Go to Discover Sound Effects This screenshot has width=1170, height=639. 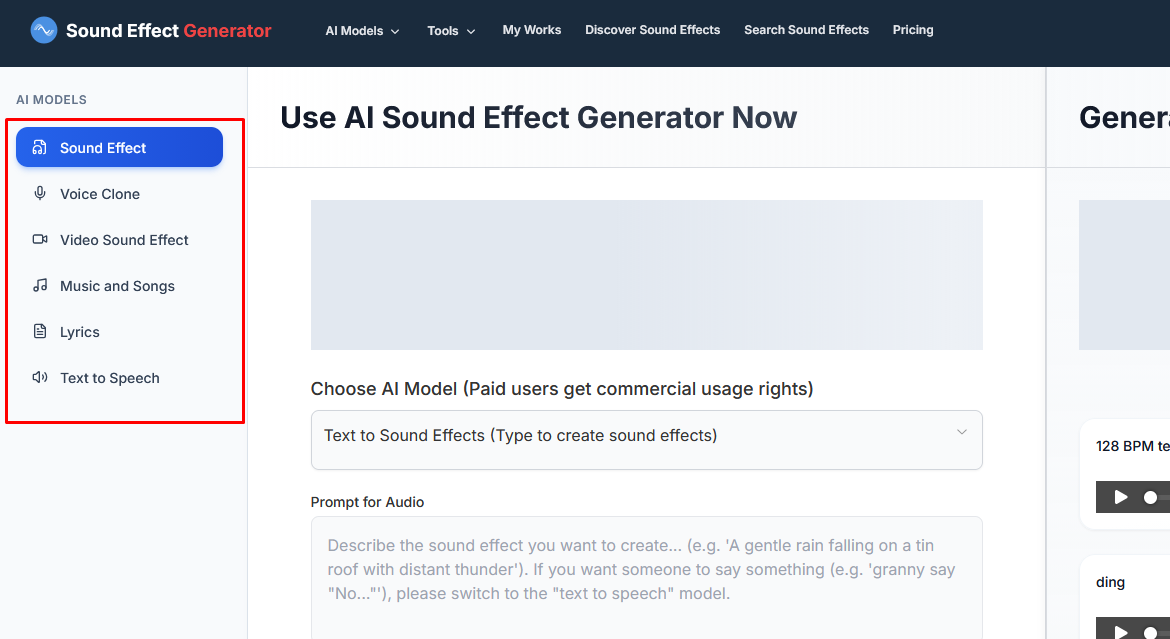click(652, 30)
